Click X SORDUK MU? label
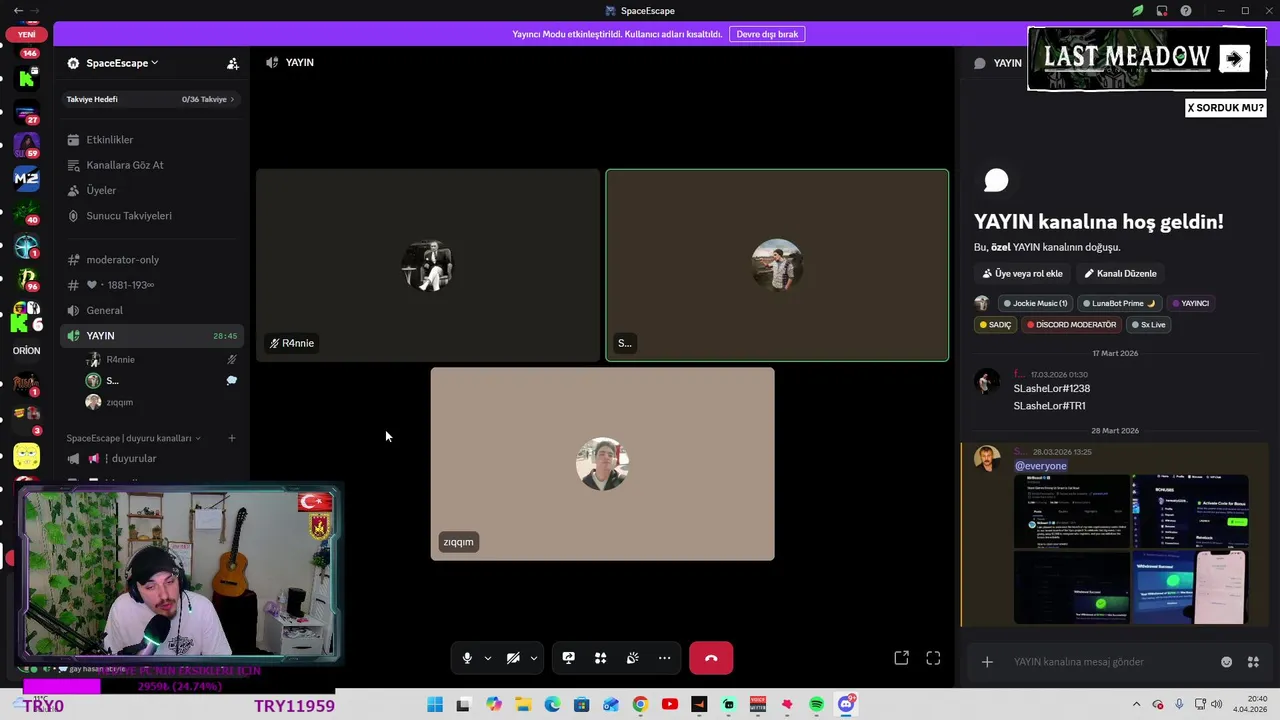The width and height of the screenshot is (1280, 720). pyautogui.click(x=1225, y=107)
